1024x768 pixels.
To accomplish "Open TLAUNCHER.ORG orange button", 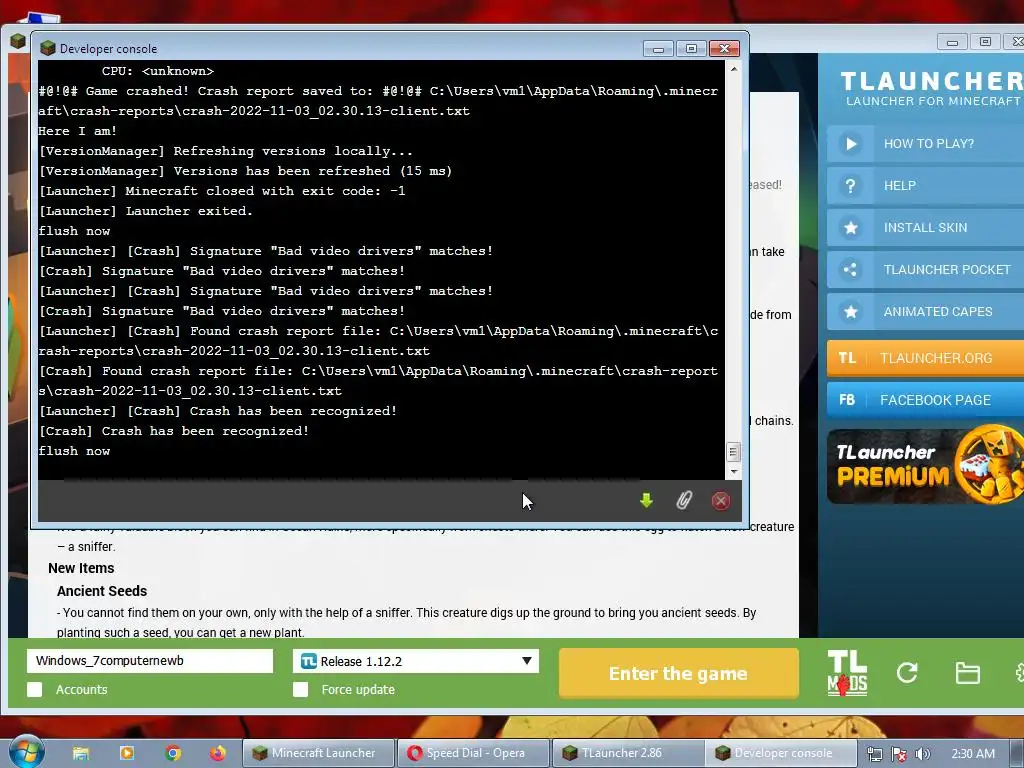I will [925, 358].
